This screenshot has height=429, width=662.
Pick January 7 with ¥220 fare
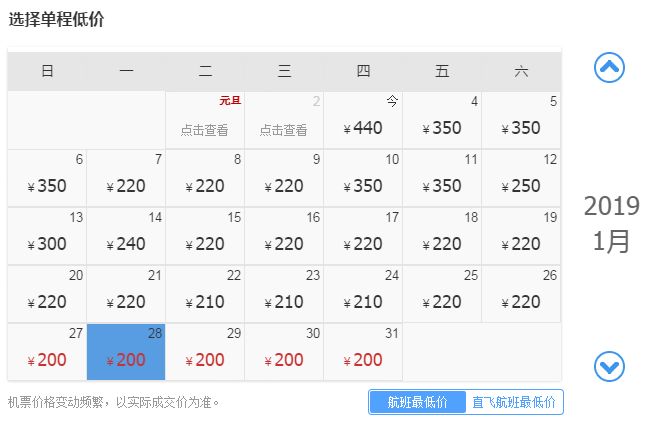126,186
